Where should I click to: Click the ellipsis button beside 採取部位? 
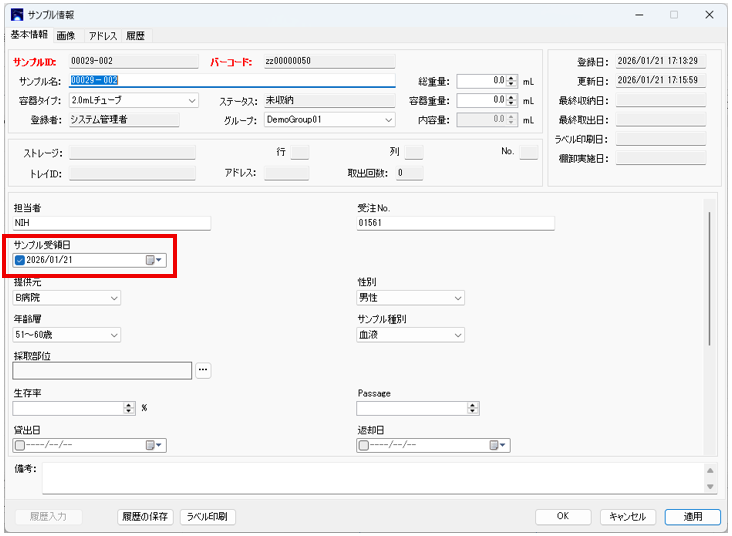(203, 370)
